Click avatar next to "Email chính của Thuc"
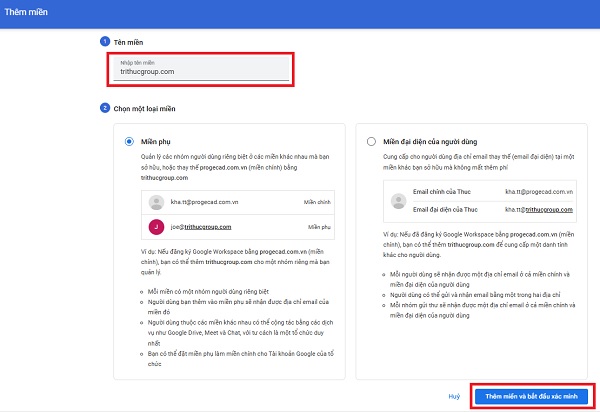 397,191
